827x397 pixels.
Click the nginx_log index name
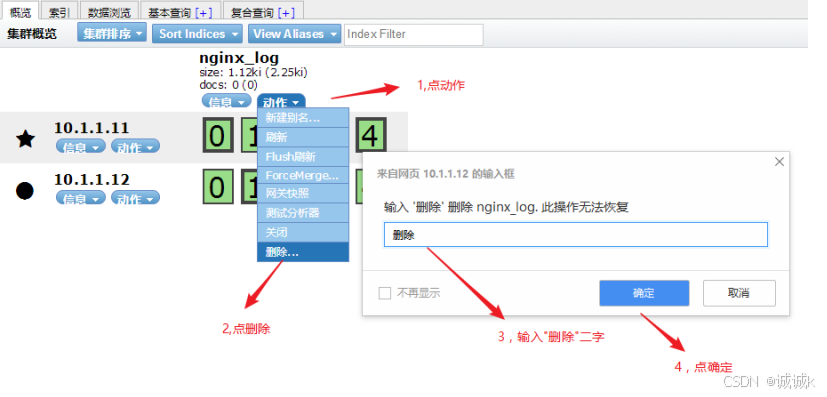point(239,57)
